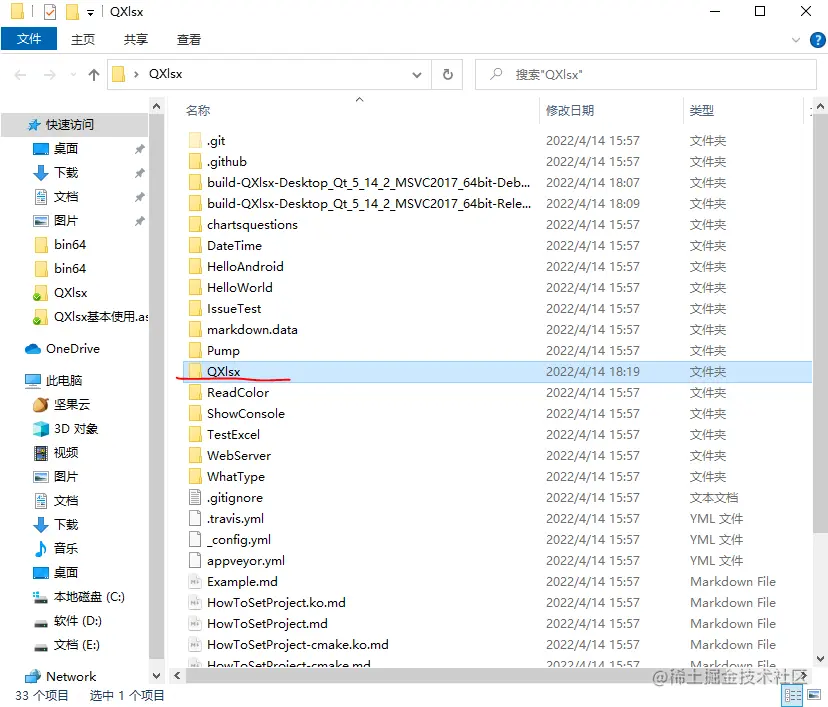Screen dimensions: 828x707
Task: Go up one folder level
Action: (93, 75)
